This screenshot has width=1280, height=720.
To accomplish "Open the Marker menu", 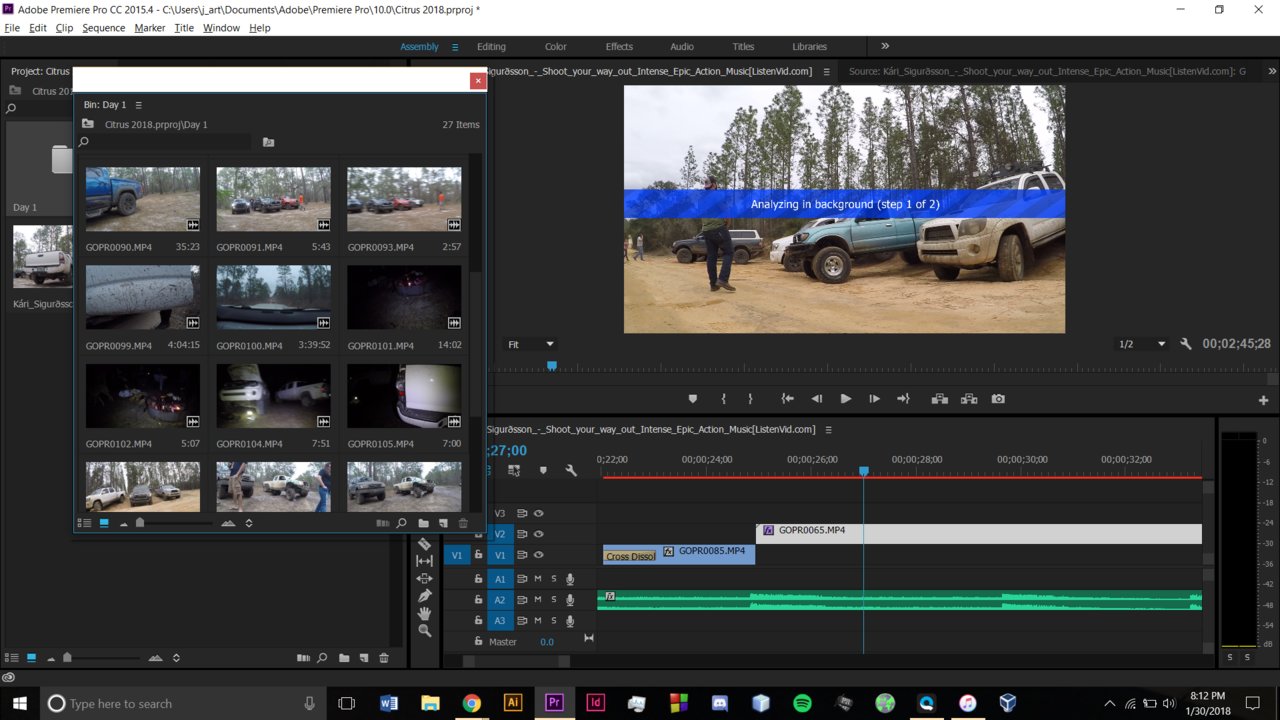I will 150,28.
